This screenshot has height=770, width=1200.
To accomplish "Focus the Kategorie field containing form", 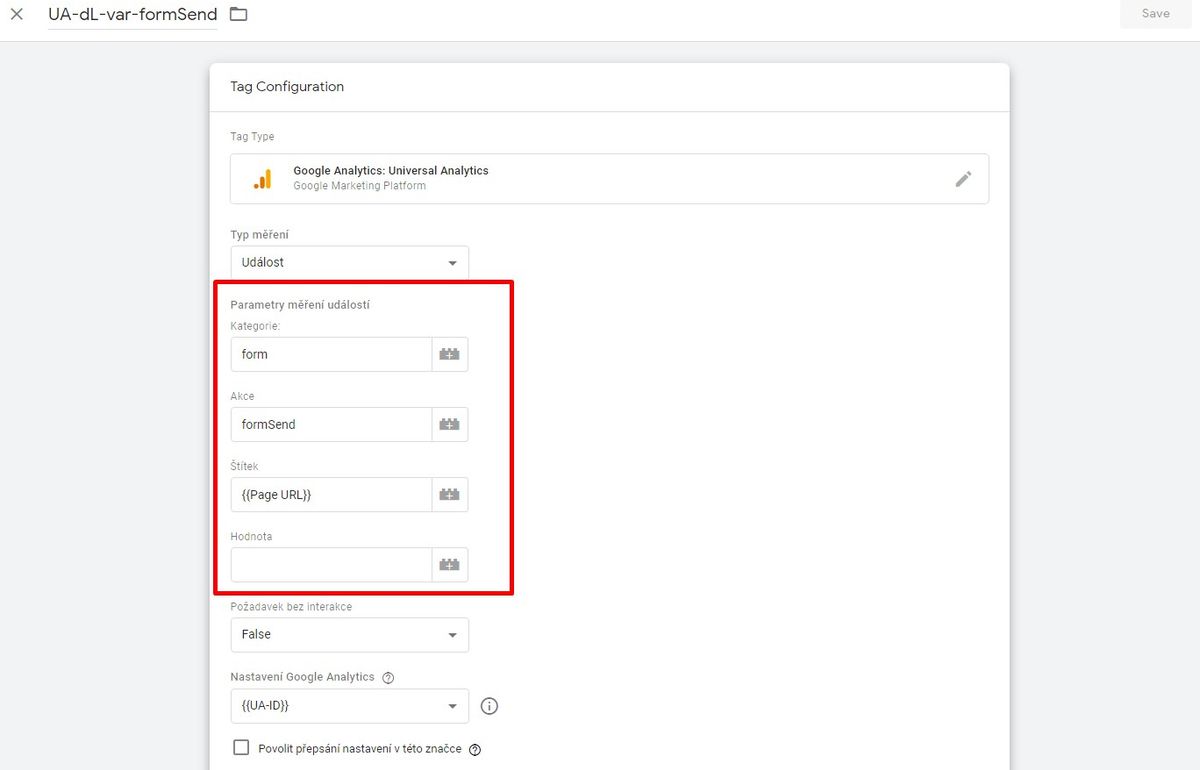I will point(331,354).
